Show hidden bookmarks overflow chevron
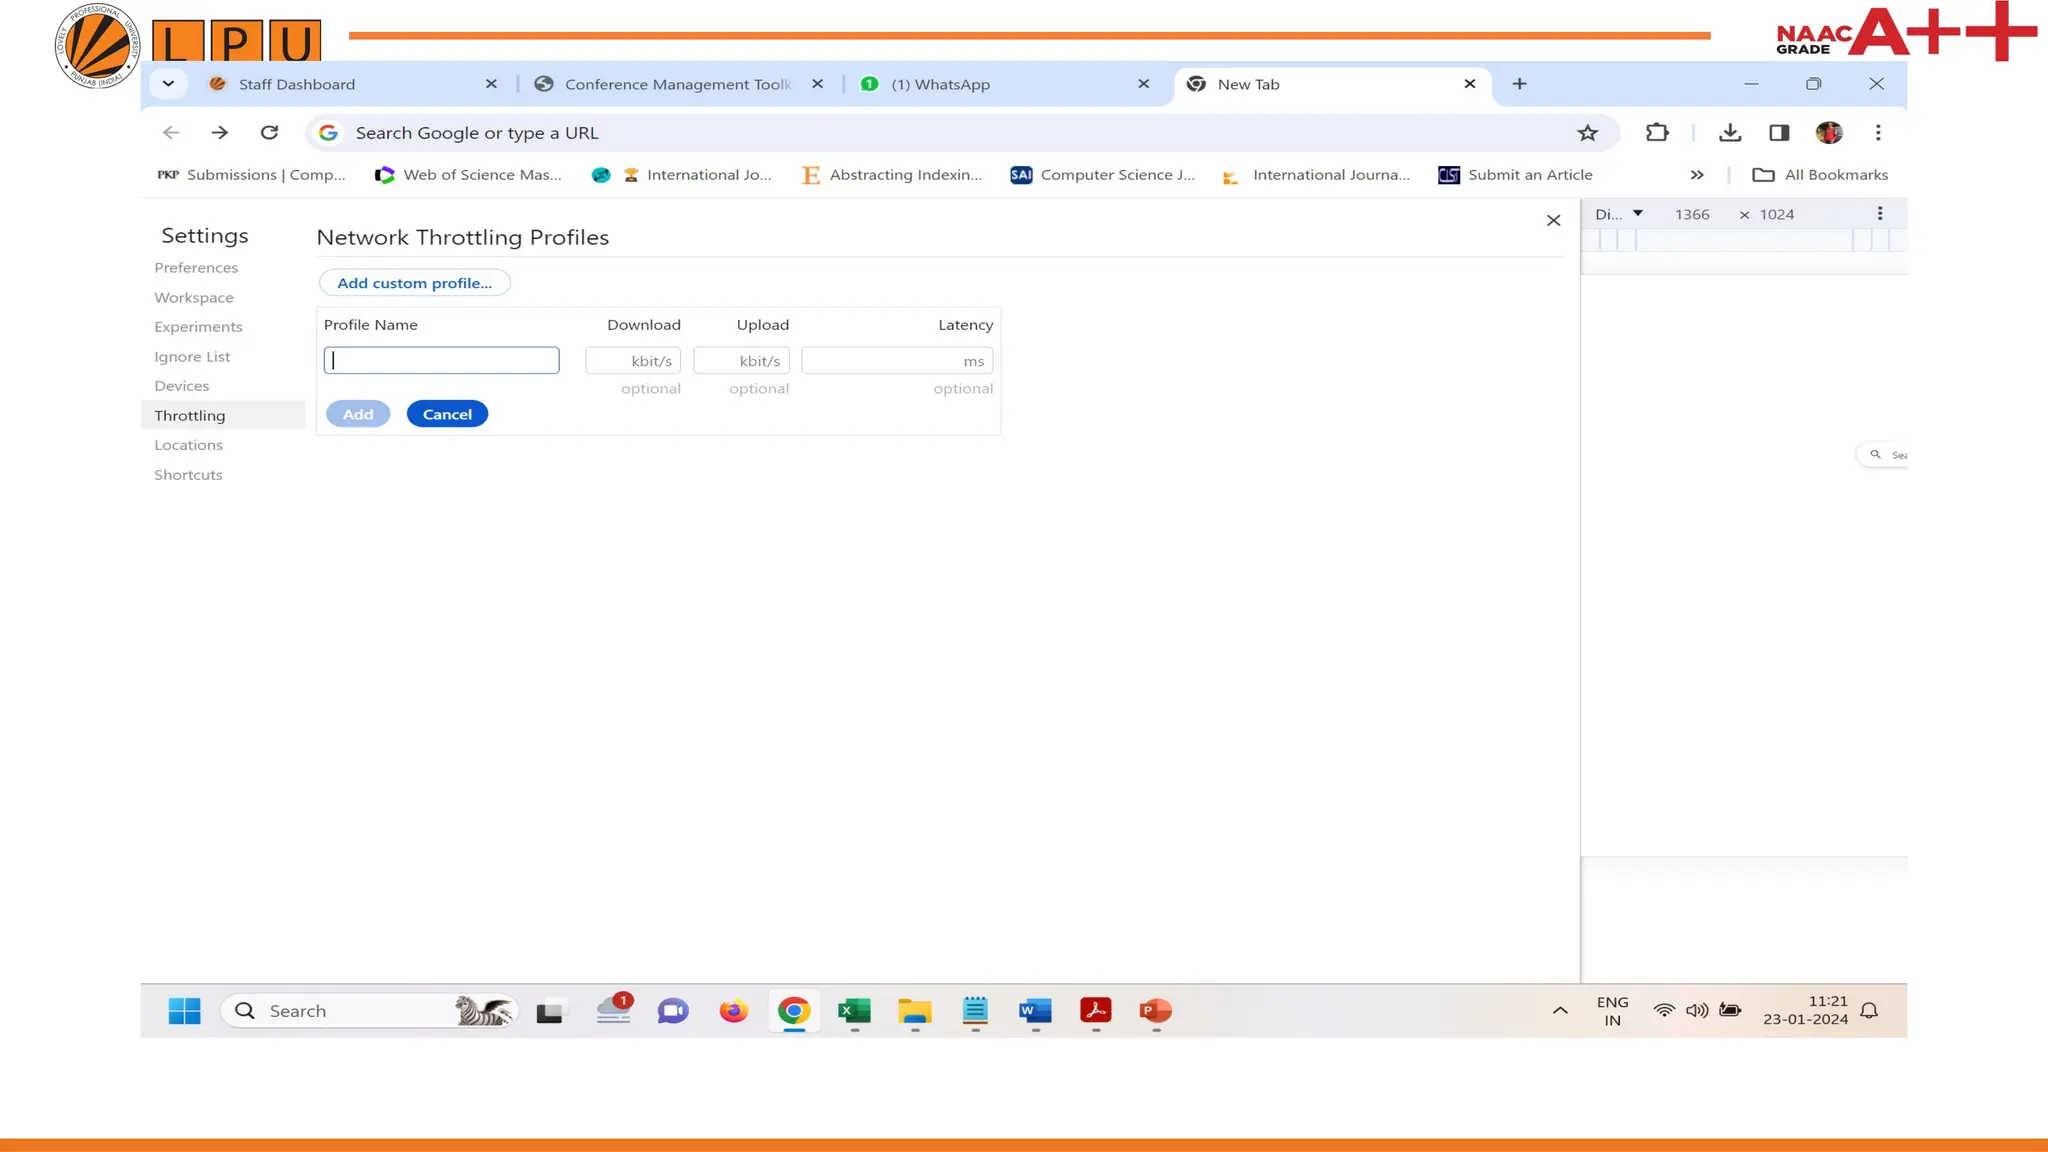Screen dimensions: 2048x1152 coord(1697,175)
